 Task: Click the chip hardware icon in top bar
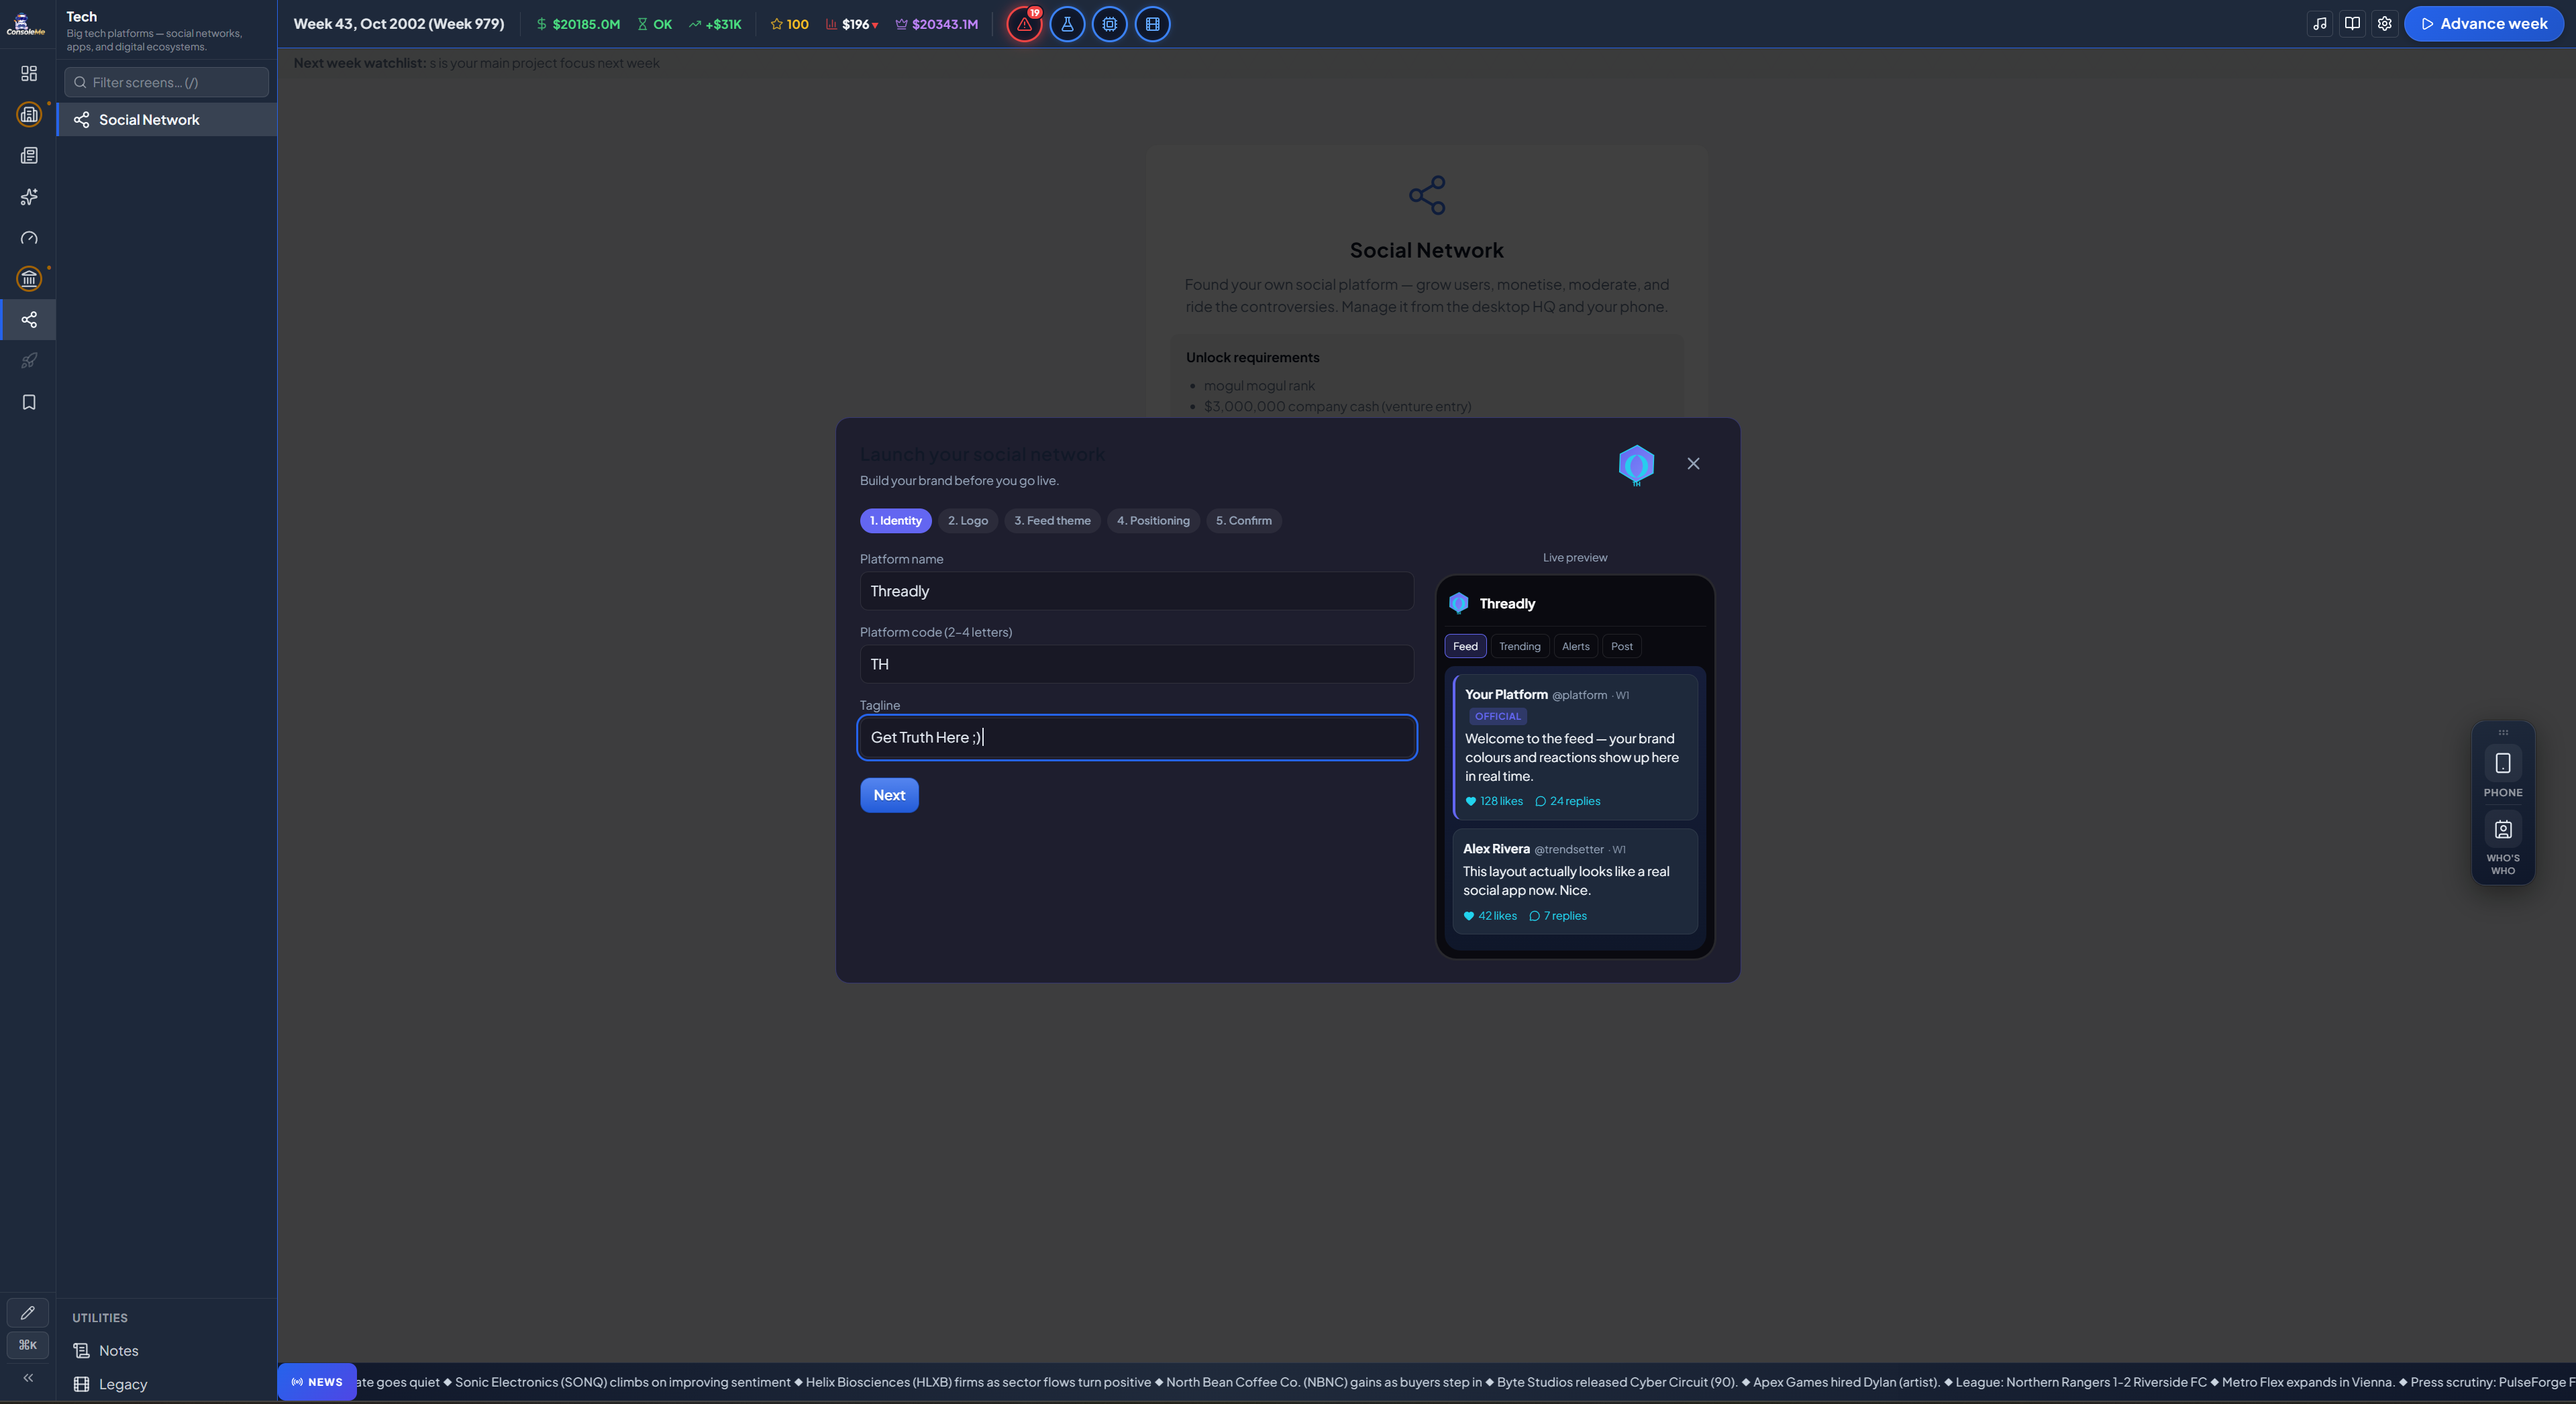[1110, 24]
